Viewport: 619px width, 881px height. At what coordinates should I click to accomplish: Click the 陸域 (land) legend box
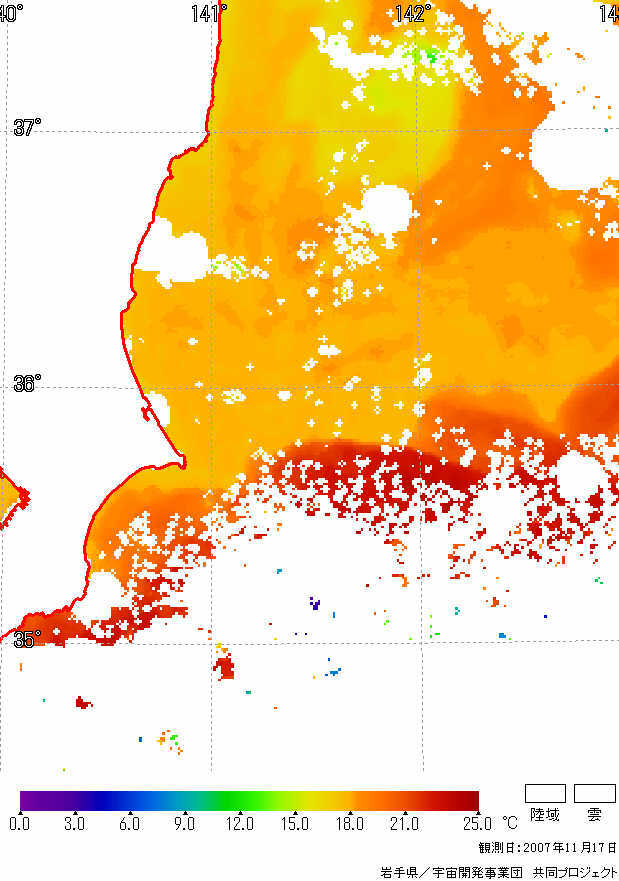[x=545, y=793]
